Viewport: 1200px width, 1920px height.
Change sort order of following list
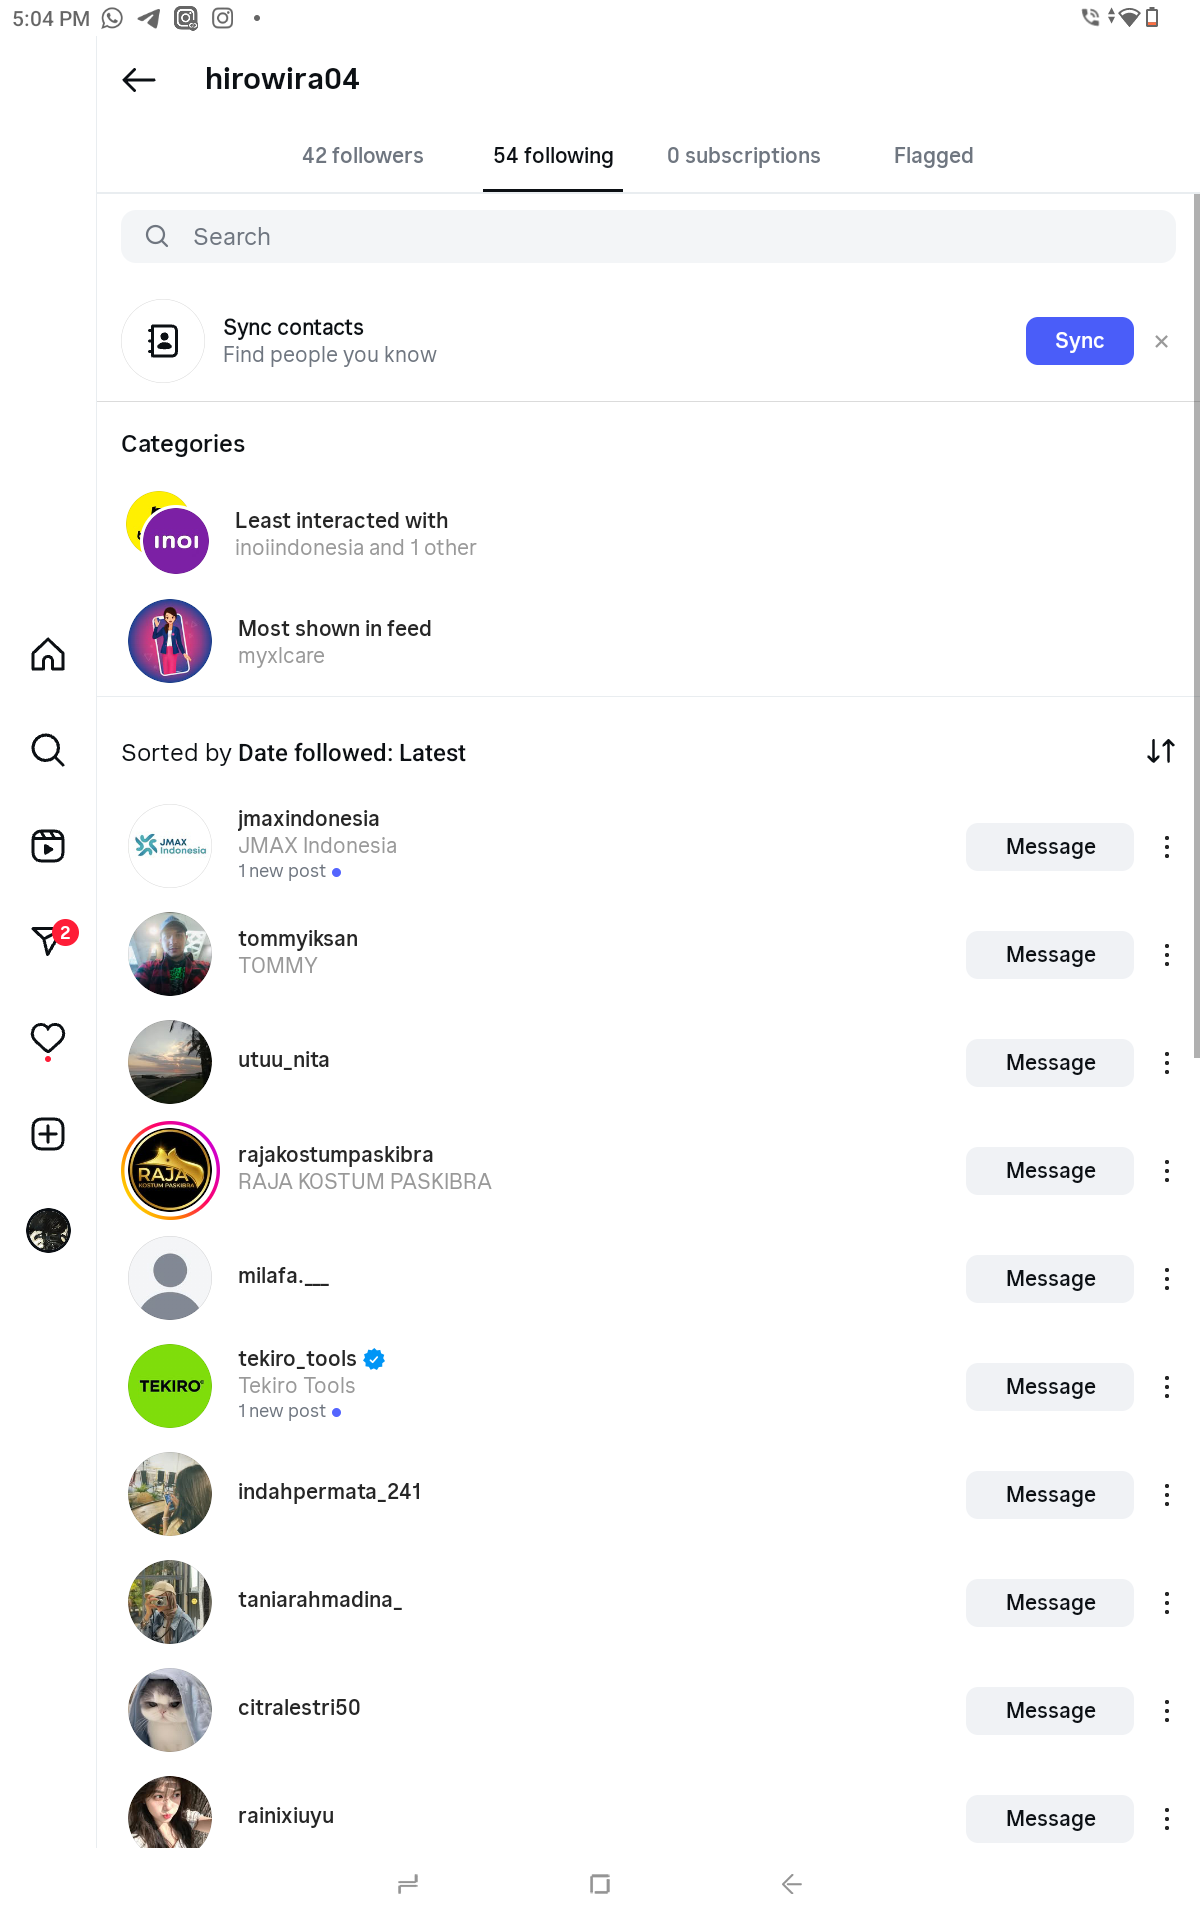point(1160,751)
